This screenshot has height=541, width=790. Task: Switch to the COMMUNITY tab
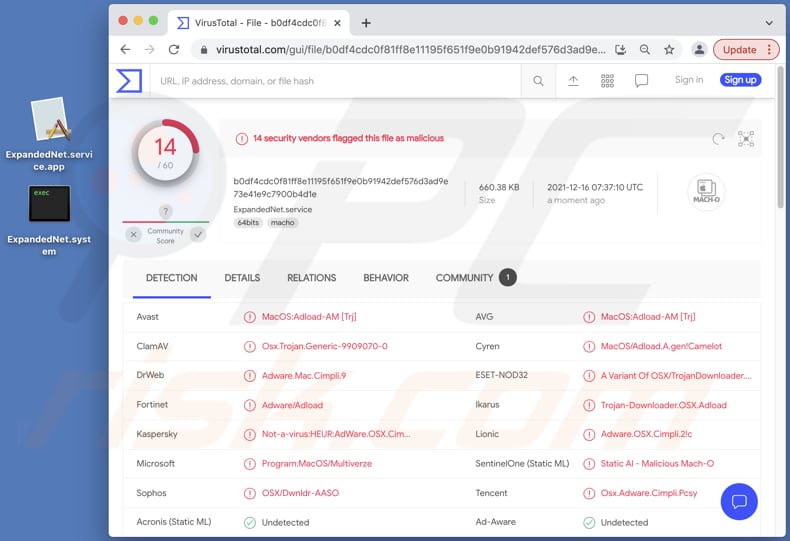coord(476,278)
